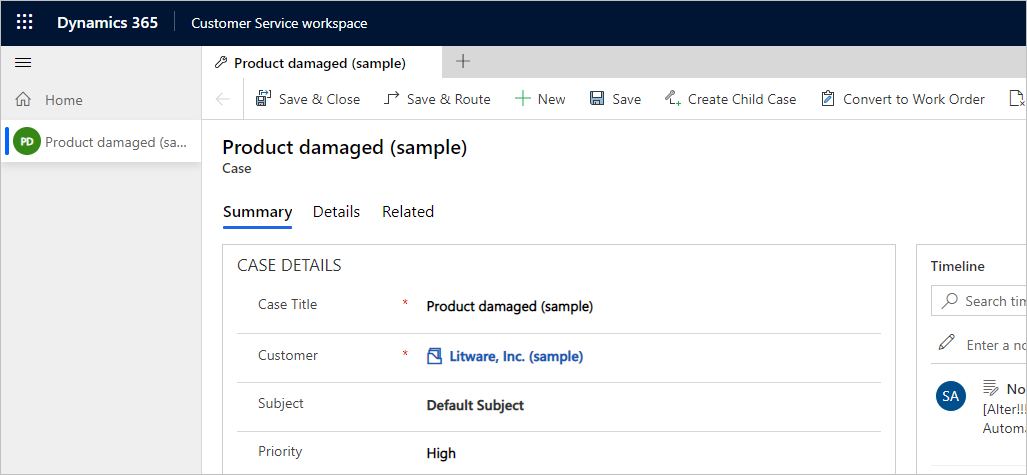Click the account icon beside Litware, Inc.
This screenshot has height=475, width=1027.
pyautogui.click(x=435, y=356)
